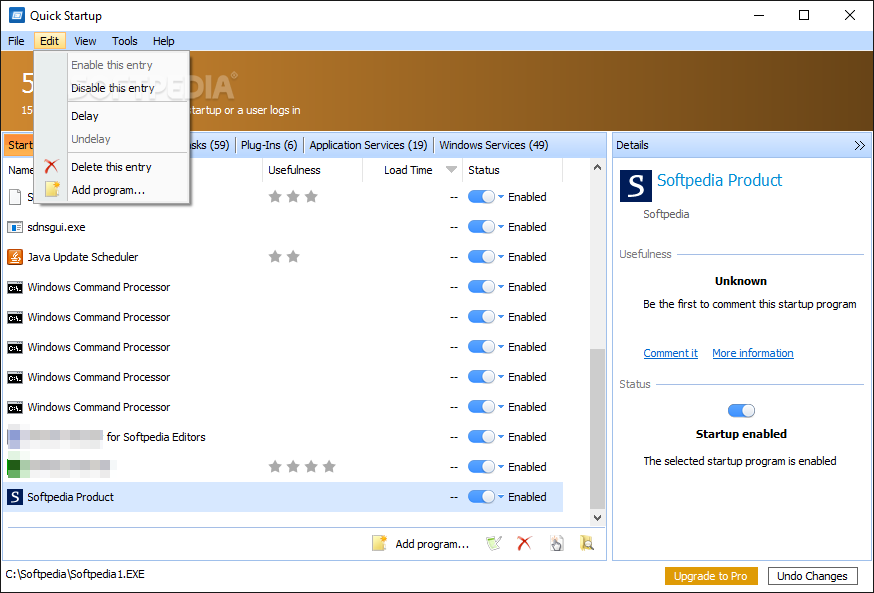This screenshot has height=593, width=874.
Task: Click the status bar path C:\Softpedia\Softpedia1.EXE
Action: tap(75, 574)
